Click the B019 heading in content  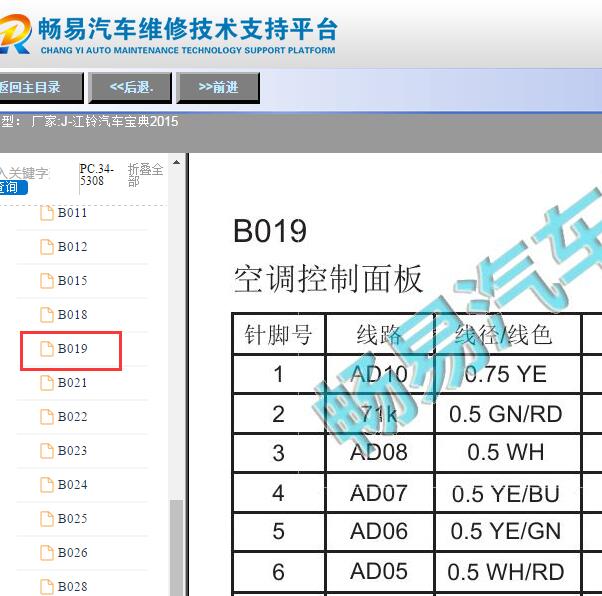[x=270, y=231]
